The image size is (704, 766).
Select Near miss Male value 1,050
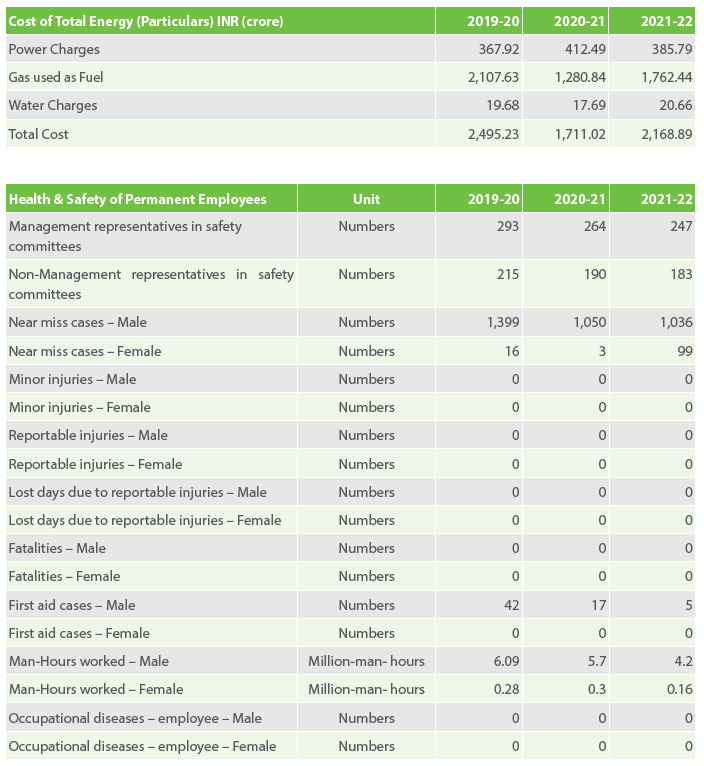pyautogui.click(x=590, y=322)
